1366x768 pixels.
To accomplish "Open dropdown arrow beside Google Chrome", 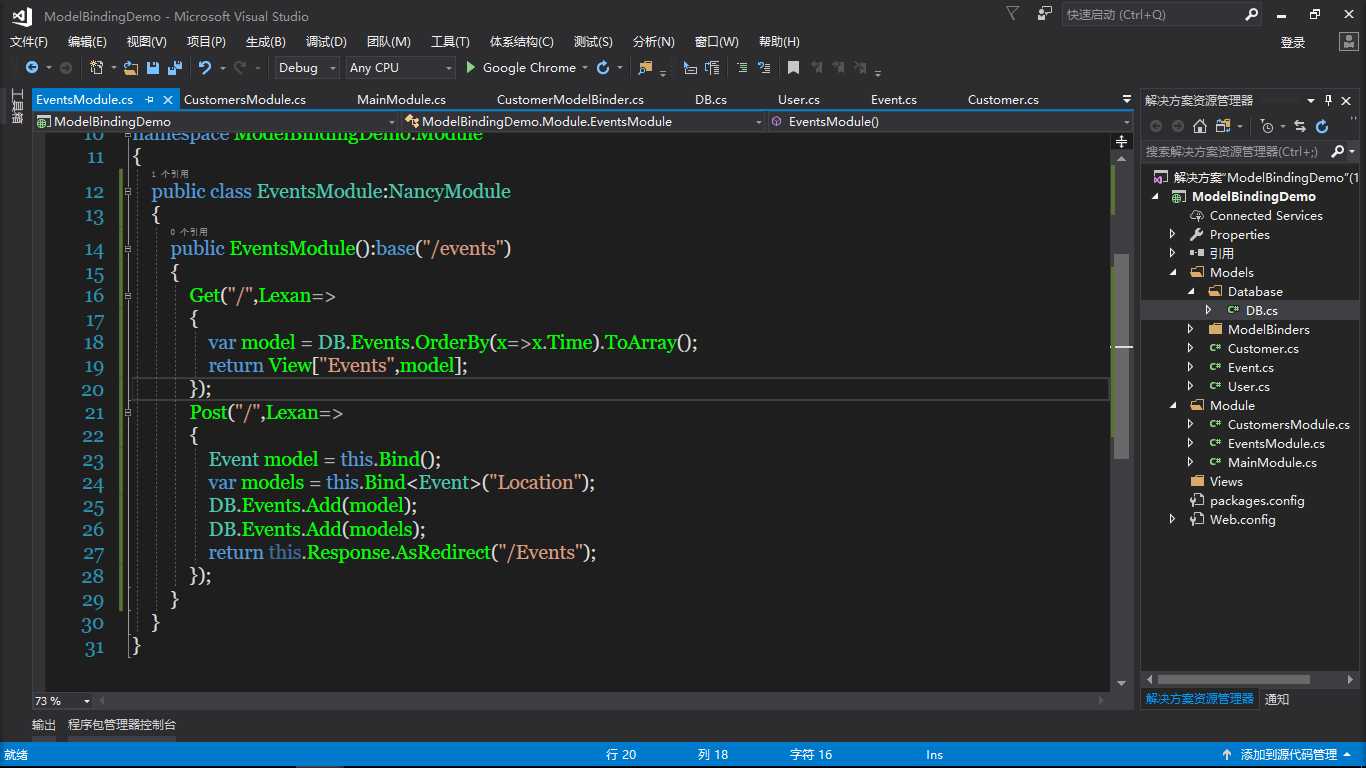I will pos(584,68).
